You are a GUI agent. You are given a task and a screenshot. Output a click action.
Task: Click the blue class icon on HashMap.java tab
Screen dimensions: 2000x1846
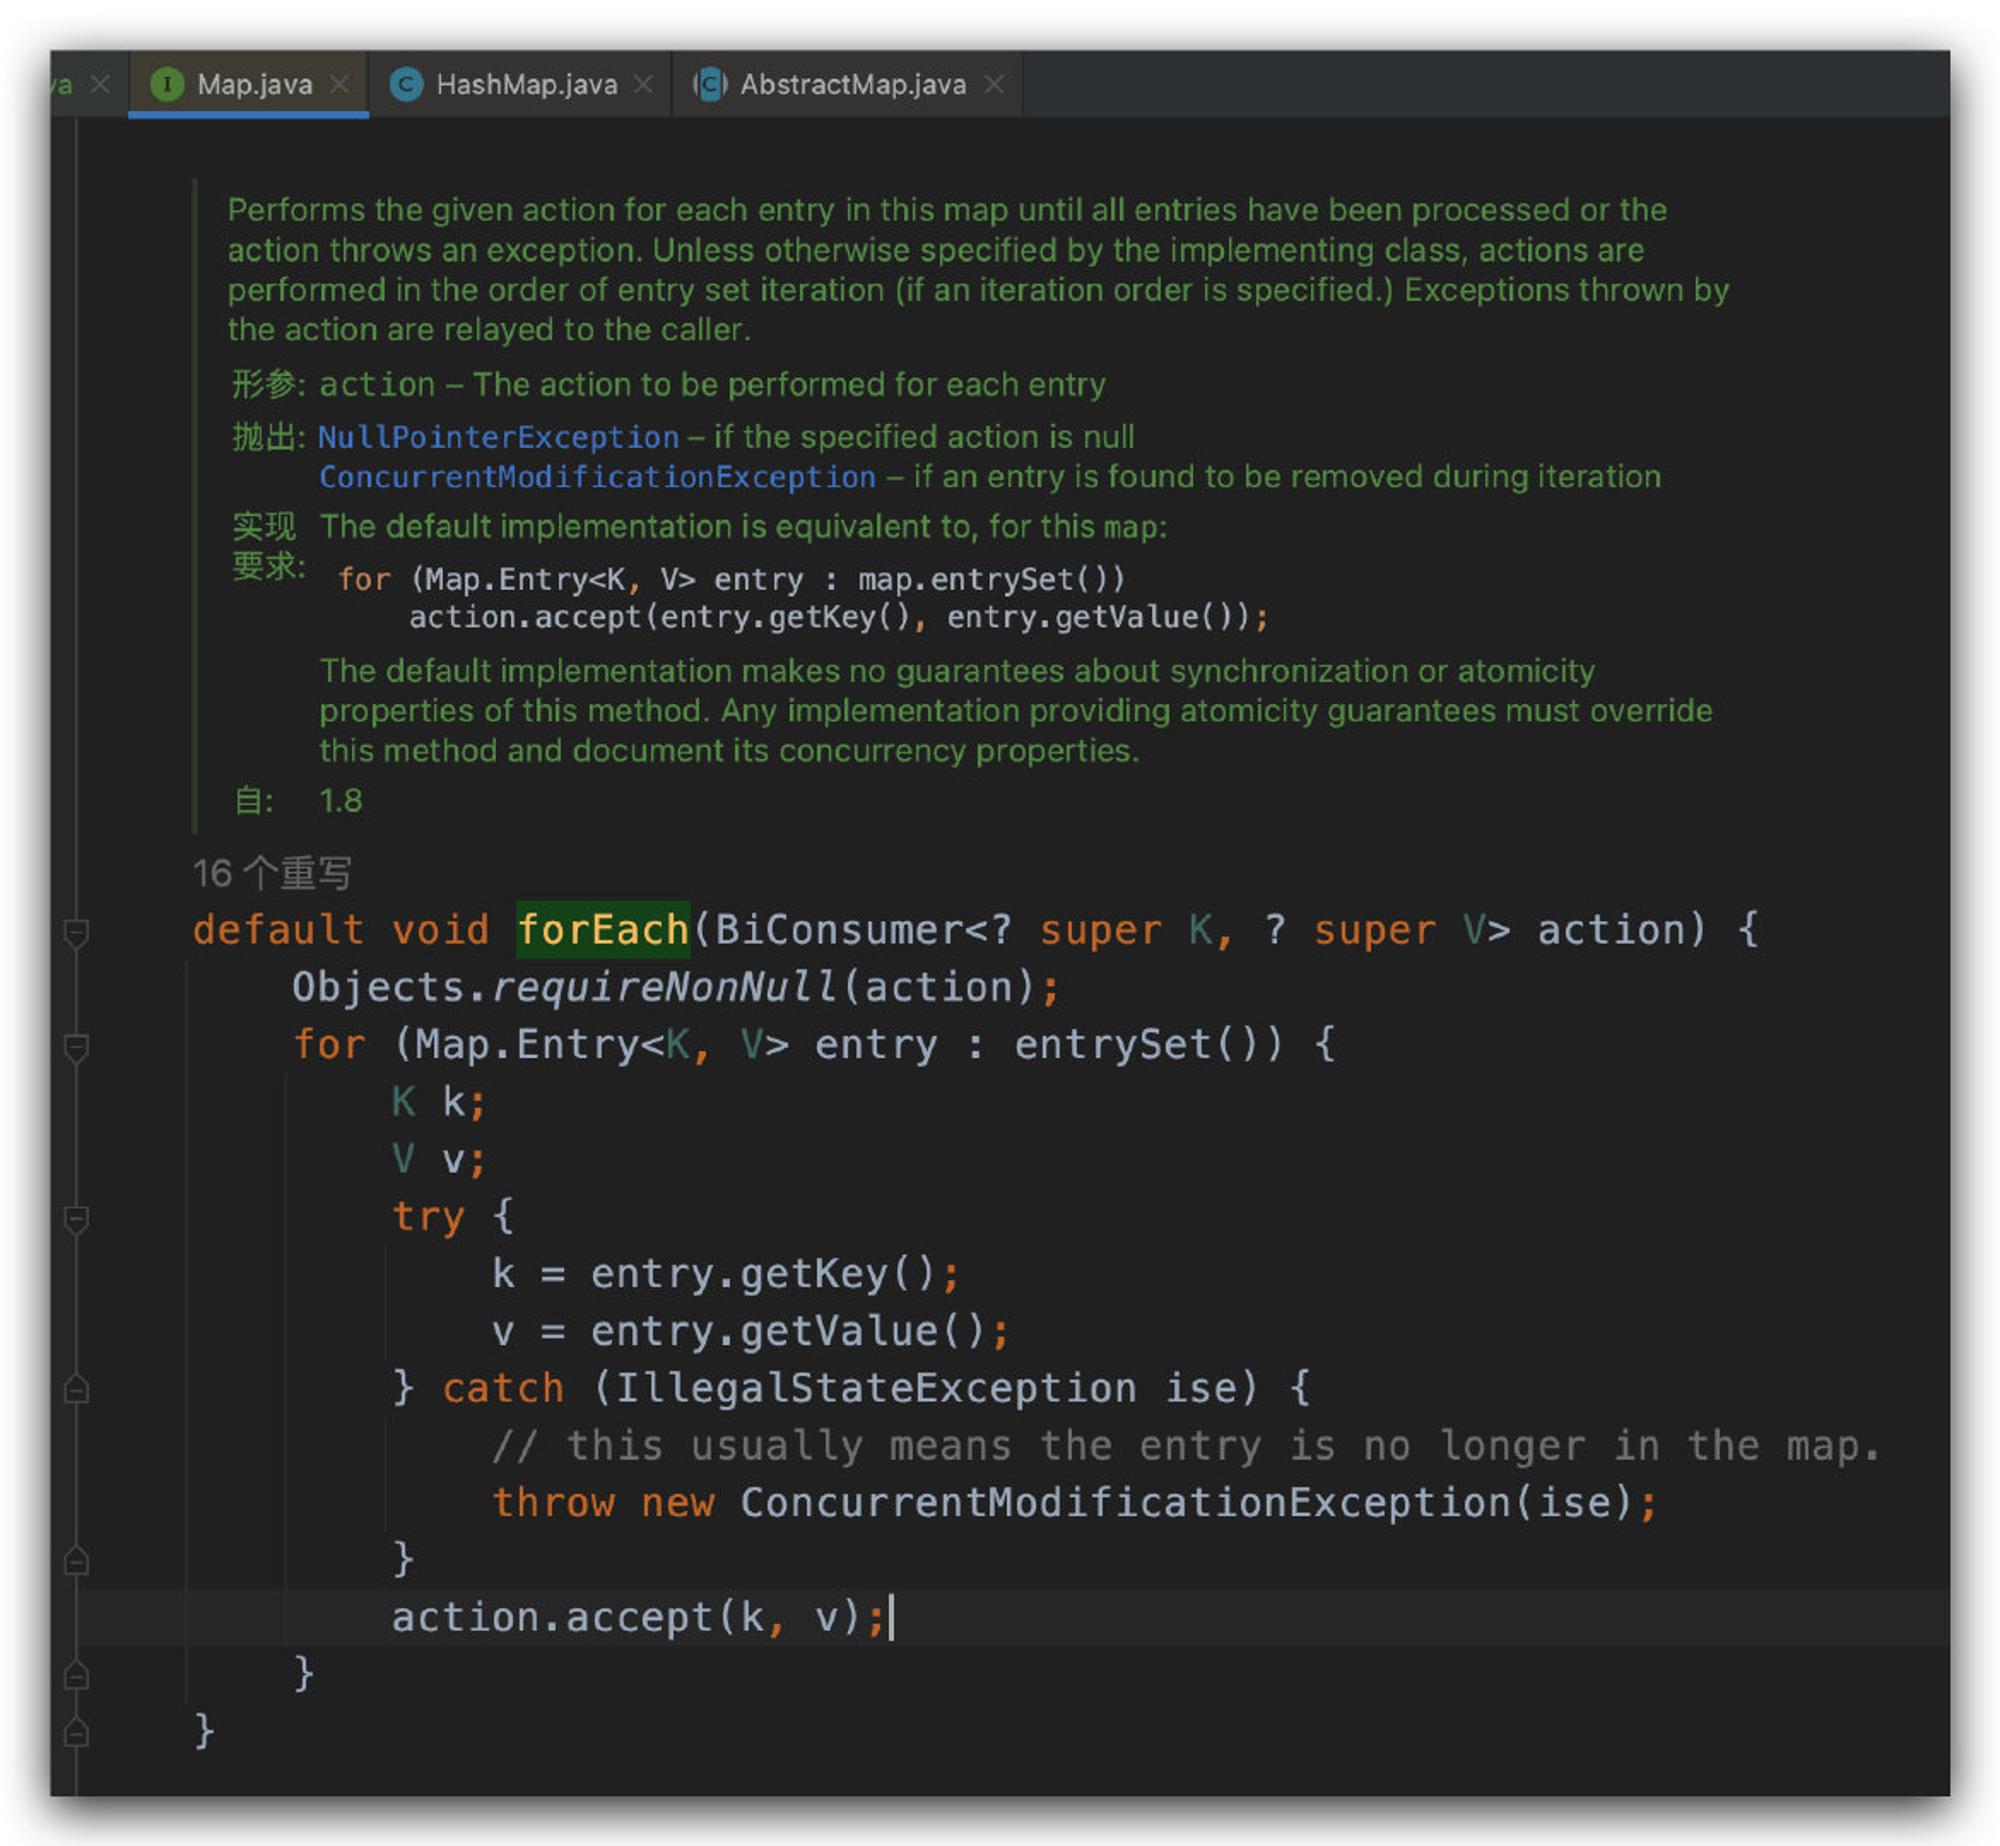coord(407,84)
